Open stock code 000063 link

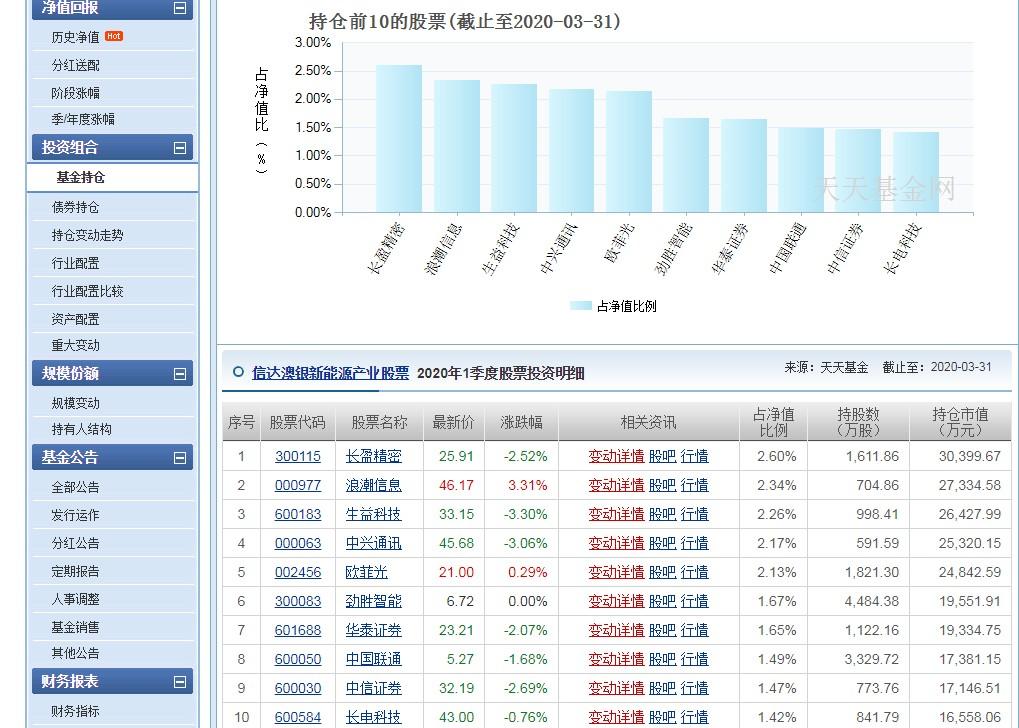pyautogui.click(x=298, y=543)
